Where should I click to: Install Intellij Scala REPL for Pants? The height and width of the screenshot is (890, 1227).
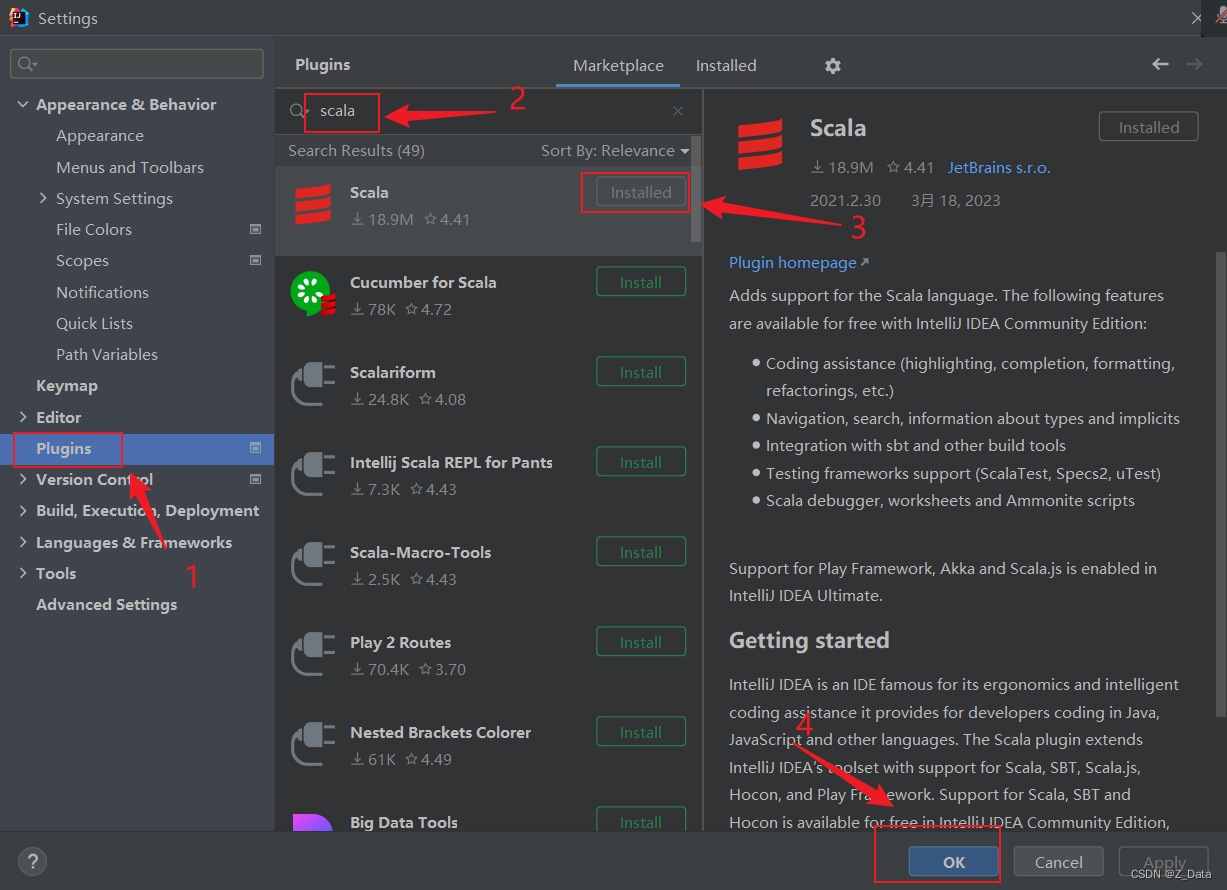[x=641, y=462]
